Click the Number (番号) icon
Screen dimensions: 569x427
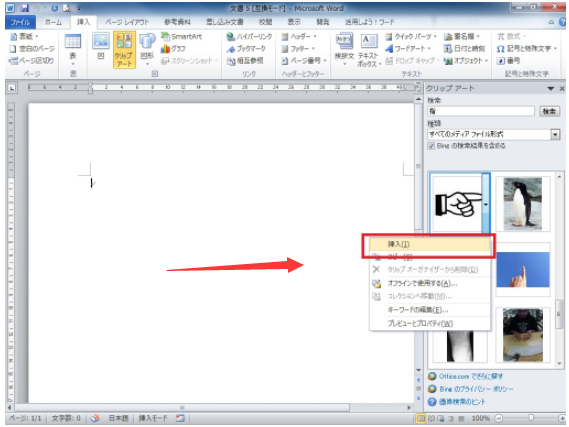501,61
